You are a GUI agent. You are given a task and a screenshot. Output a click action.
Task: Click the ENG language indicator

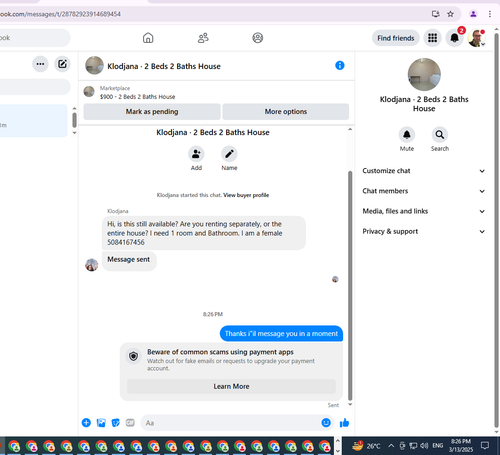pyautogui.click(x=438, y=446)
